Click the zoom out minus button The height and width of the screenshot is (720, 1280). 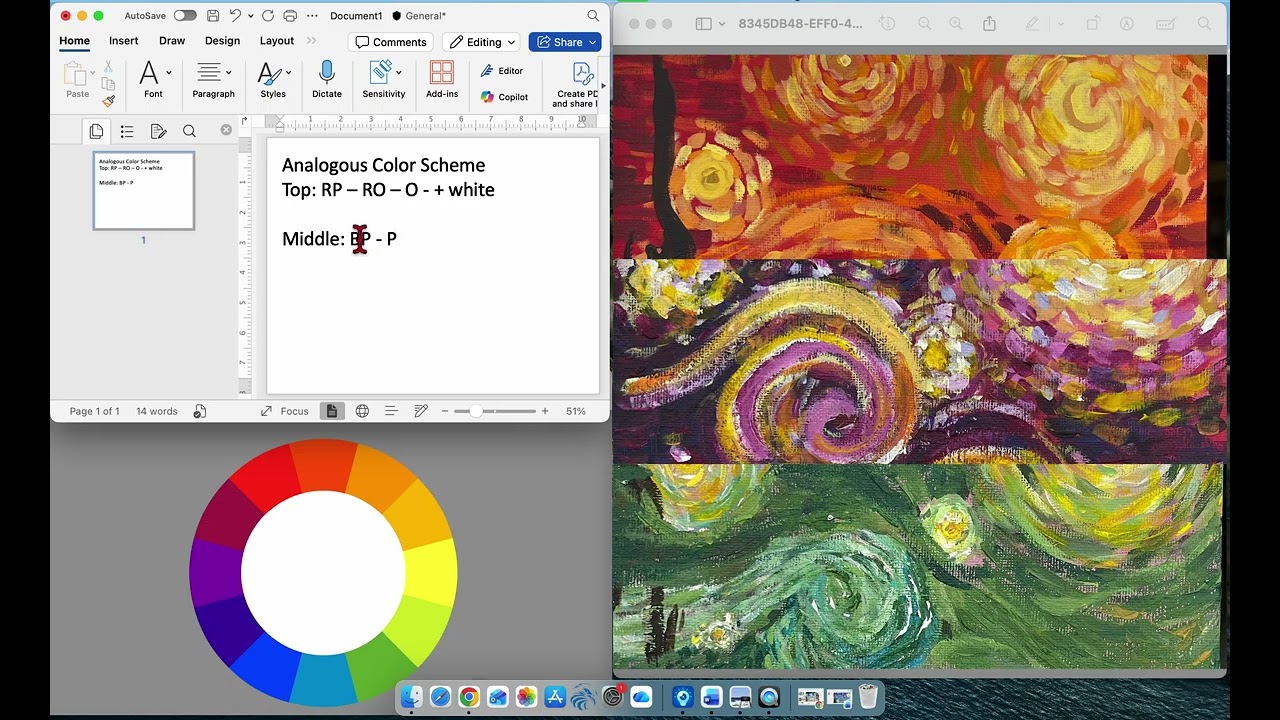click(x=445, y=411)
